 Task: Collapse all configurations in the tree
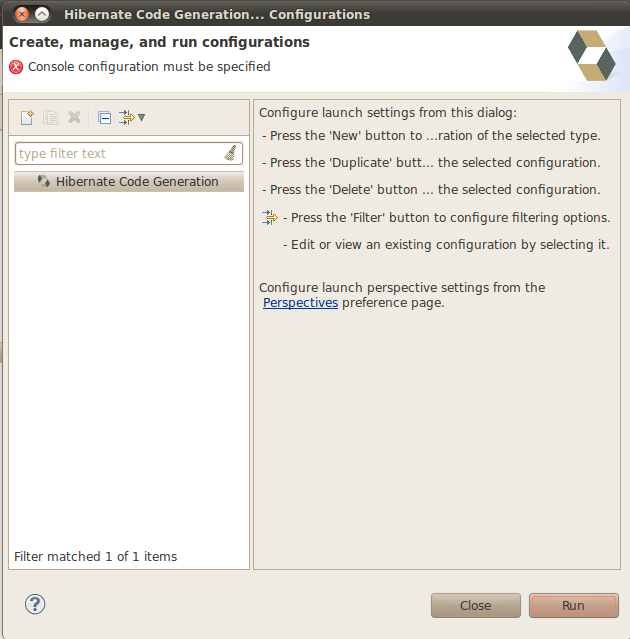(104, 118)
